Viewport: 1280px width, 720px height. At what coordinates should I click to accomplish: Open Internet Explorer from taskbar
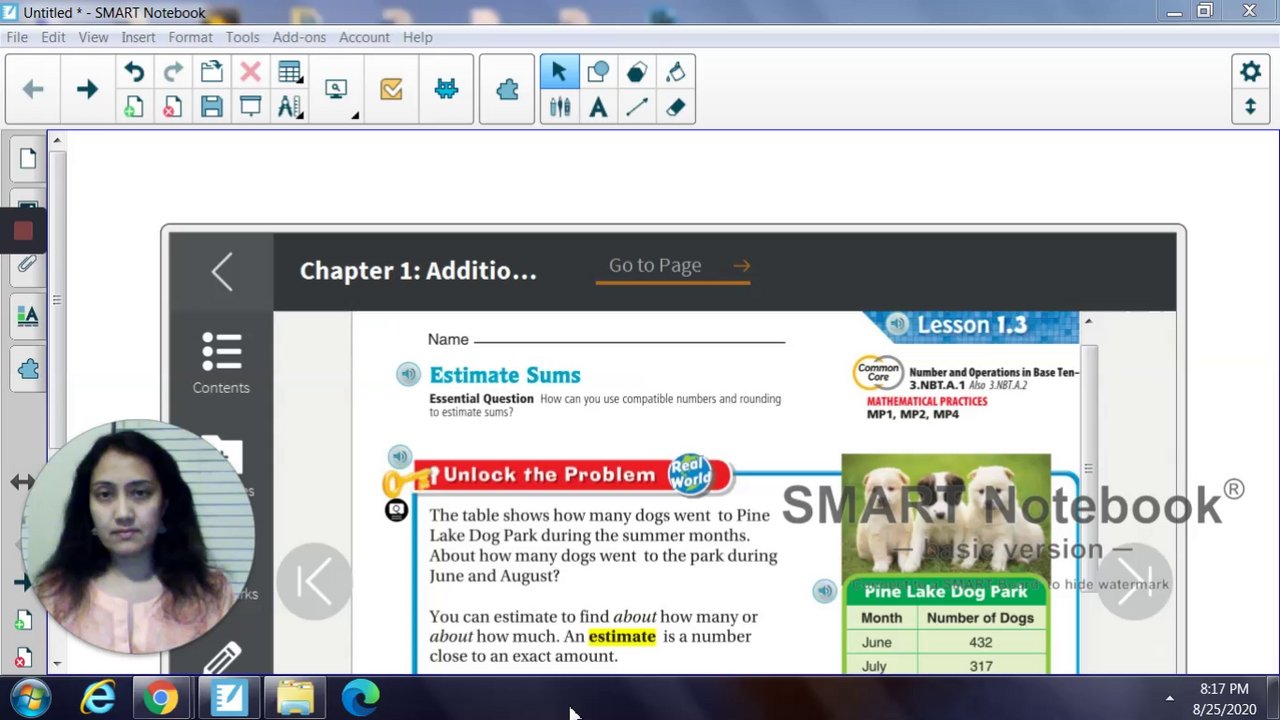98,697
